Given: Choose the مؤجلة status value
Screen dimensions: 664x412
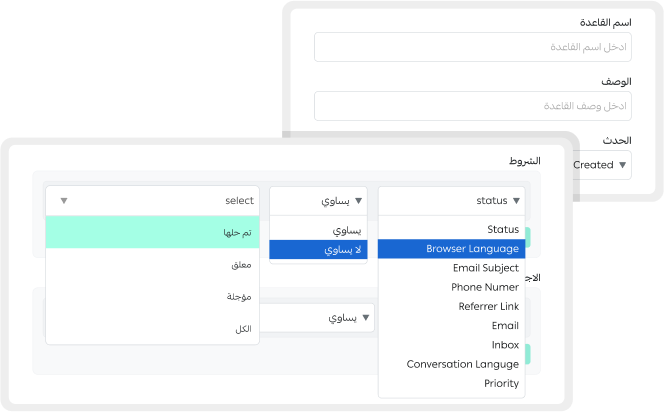Looking at the screenshot, I should pos(152,296).
